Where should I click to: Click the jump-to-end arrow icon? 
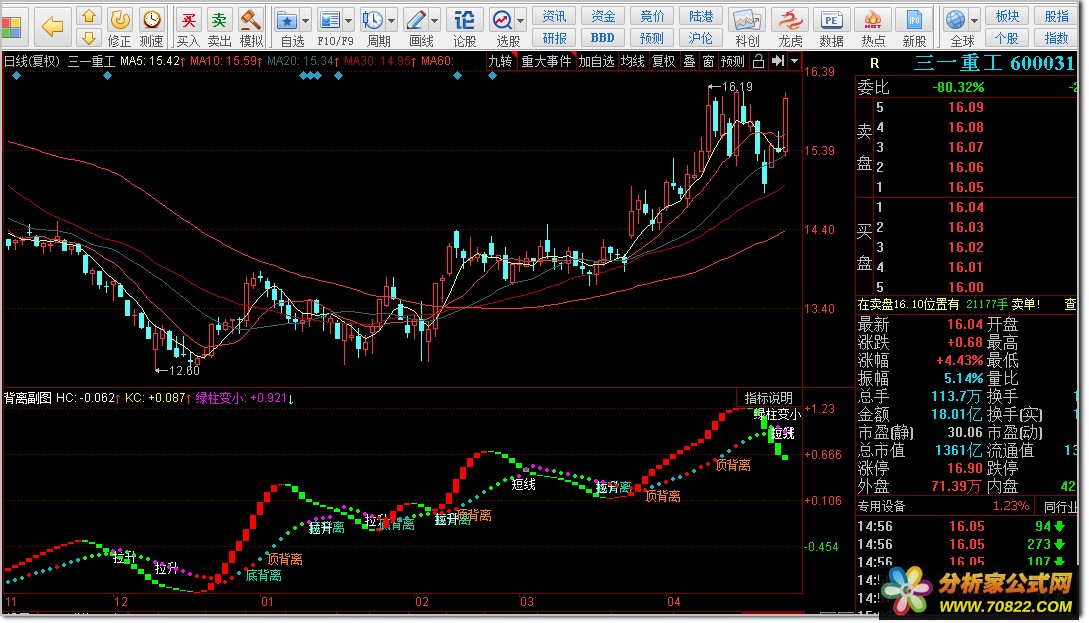[778, 61]
